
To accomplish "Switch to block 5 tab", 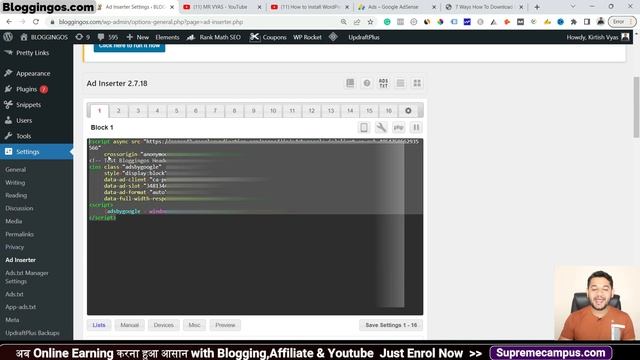I will pyautogui.click(x=176, y=111).
